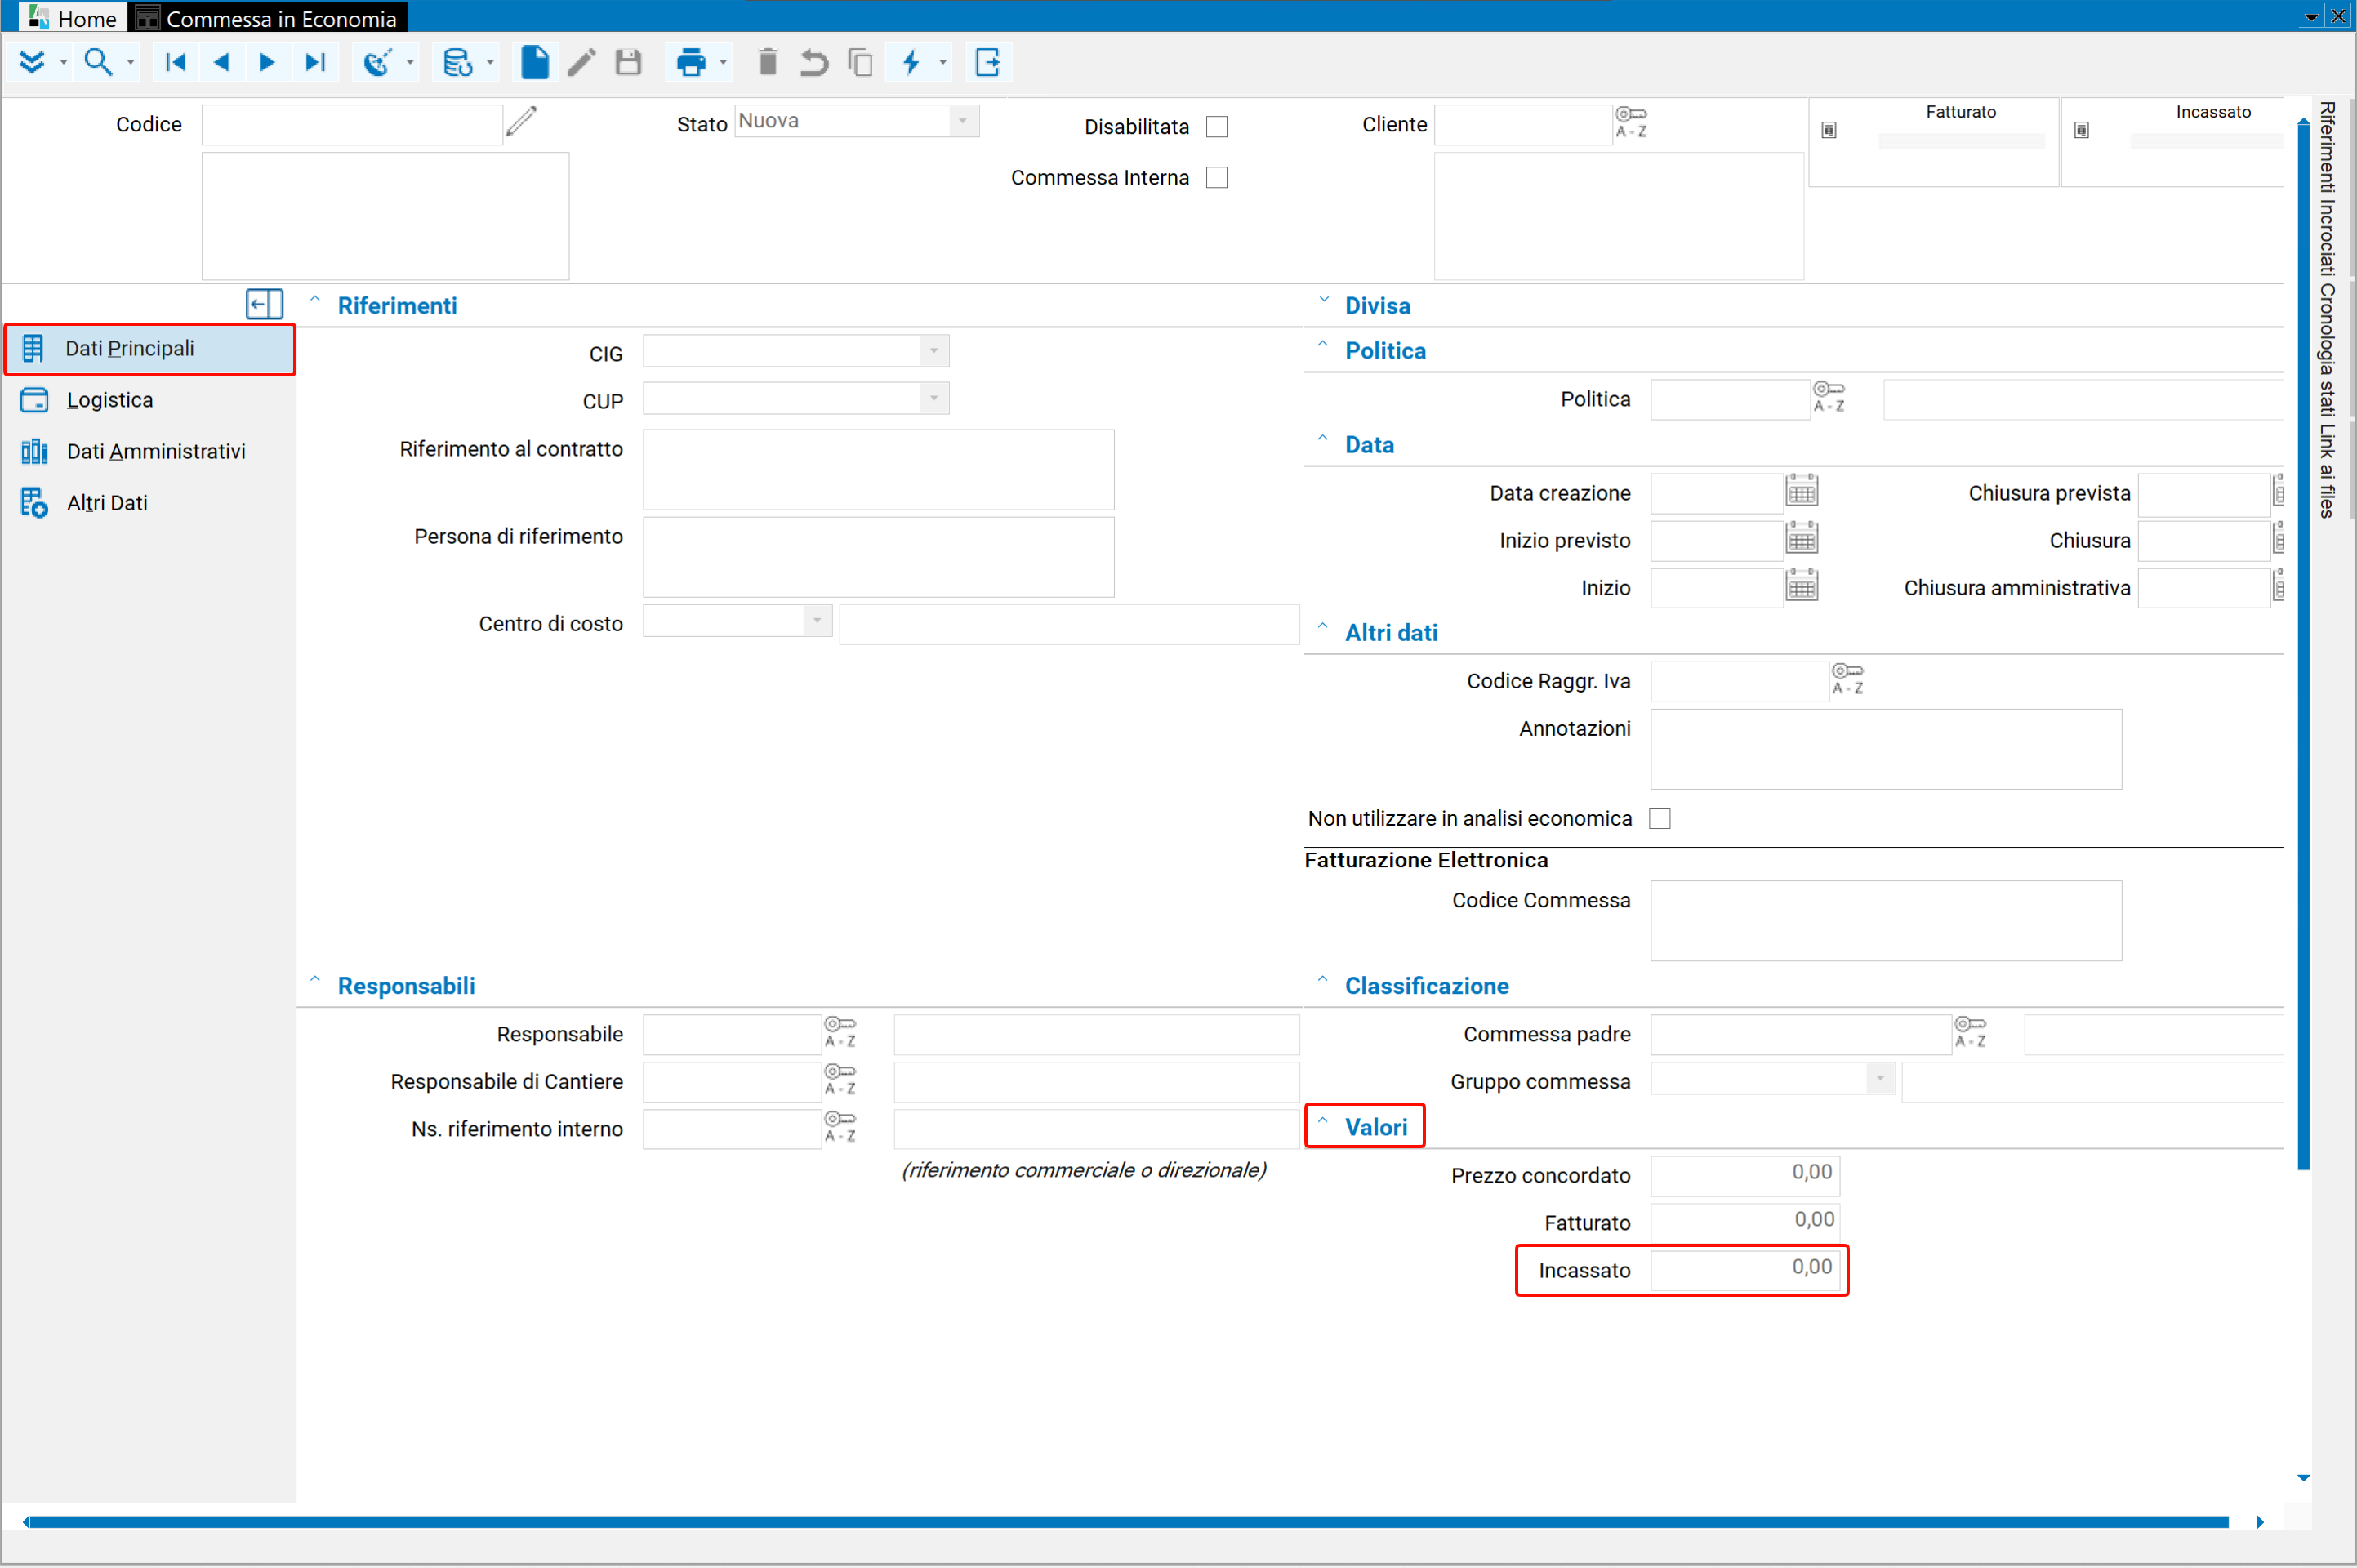Check Non utilizzare in analisi economica
The height and width of the screenshot is (1568, 2357).
coord(1660,819)
